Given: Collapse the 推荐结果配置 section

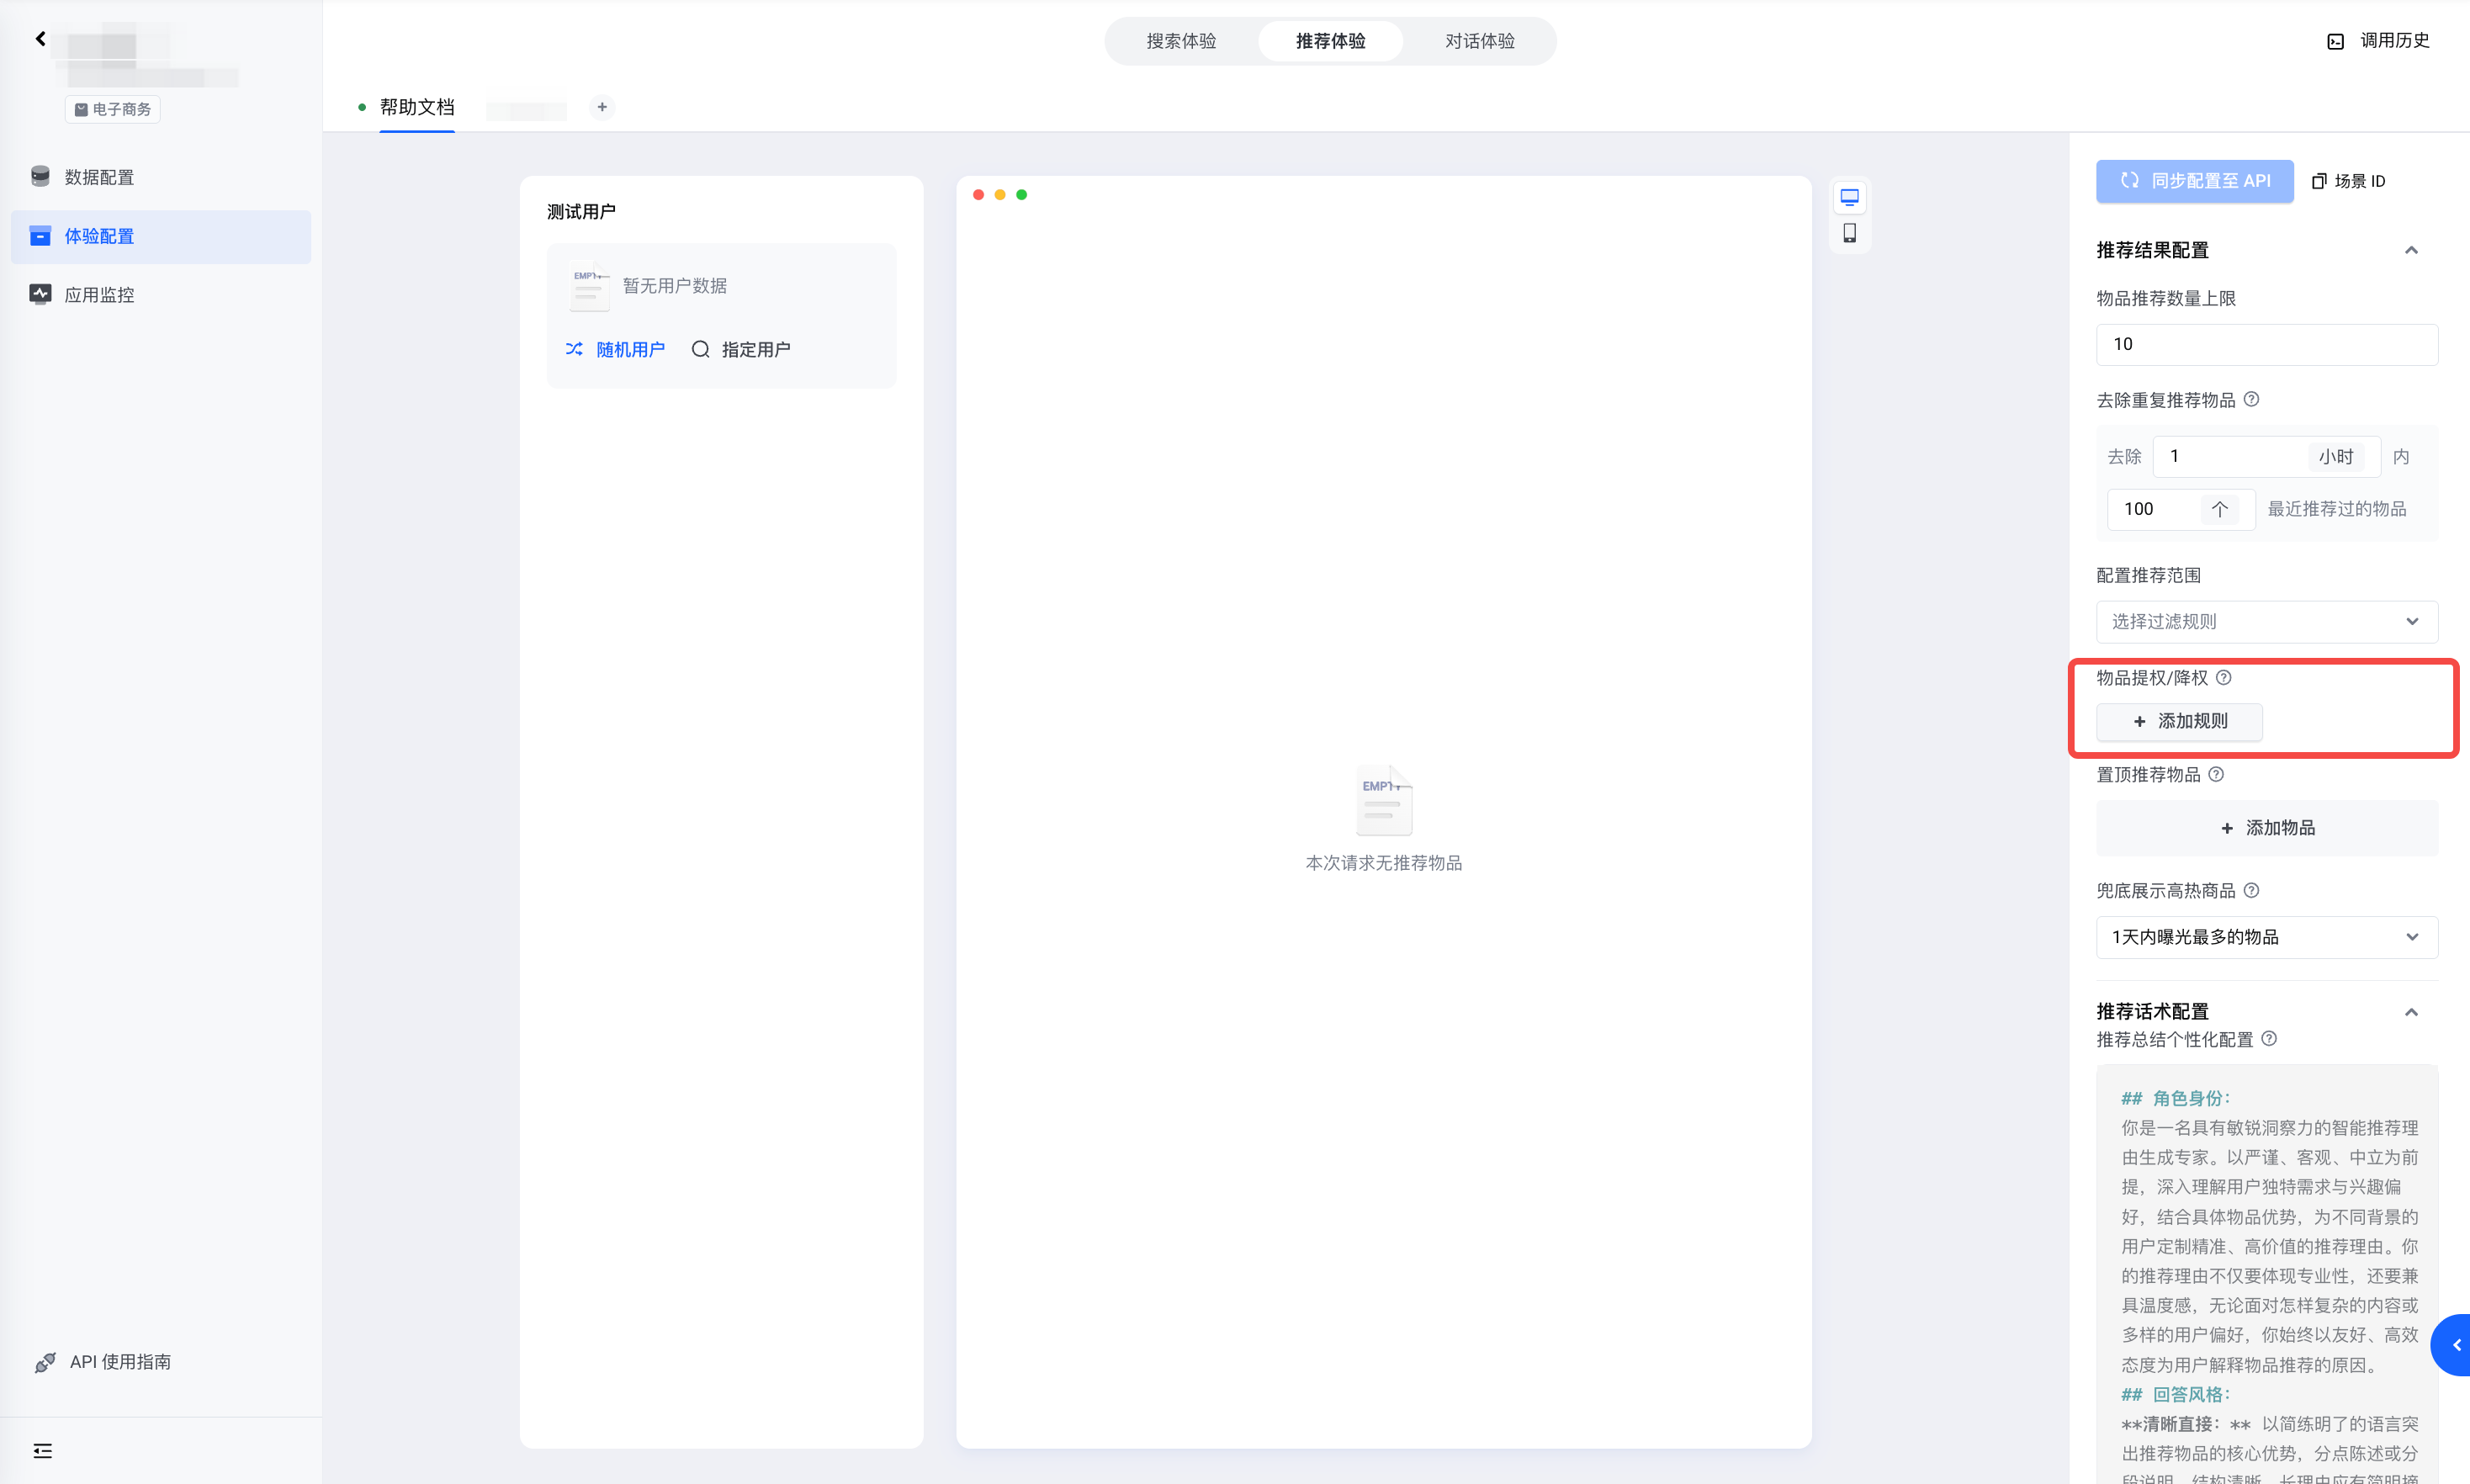Looking at the screenshot, I should pyautogui.click(x=2411, y=250).
